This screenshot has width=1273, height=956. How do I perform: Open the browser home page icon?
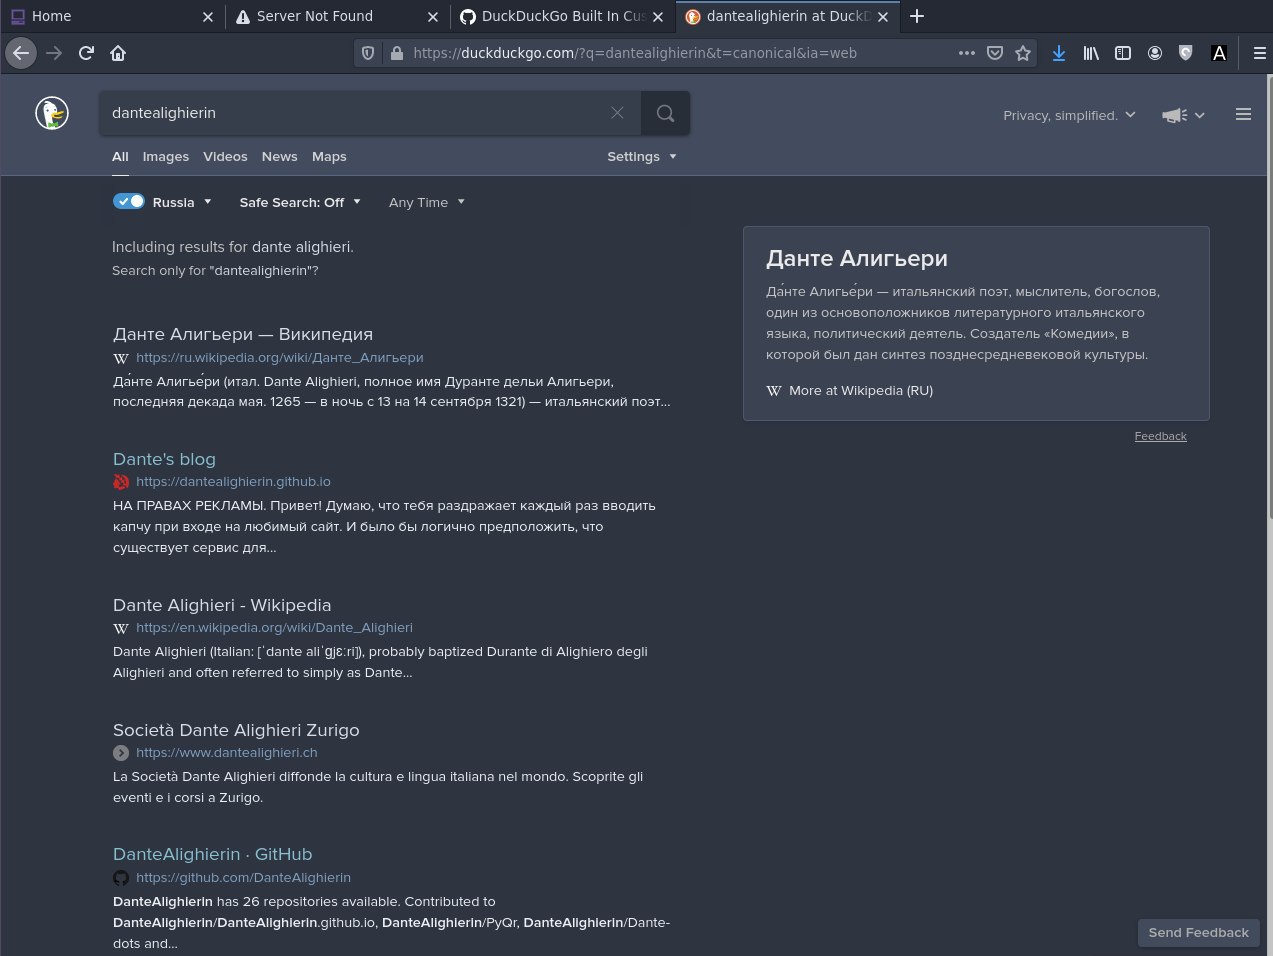(118, 53)
